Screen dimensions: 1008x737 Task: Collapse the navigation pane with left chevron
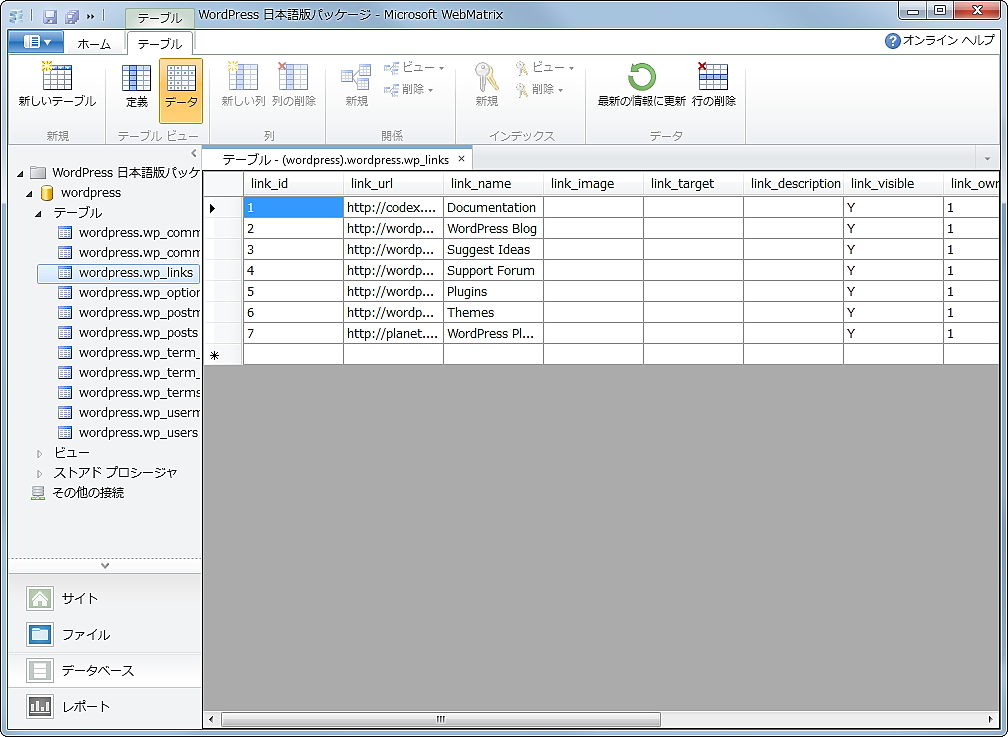click(194, 153)
